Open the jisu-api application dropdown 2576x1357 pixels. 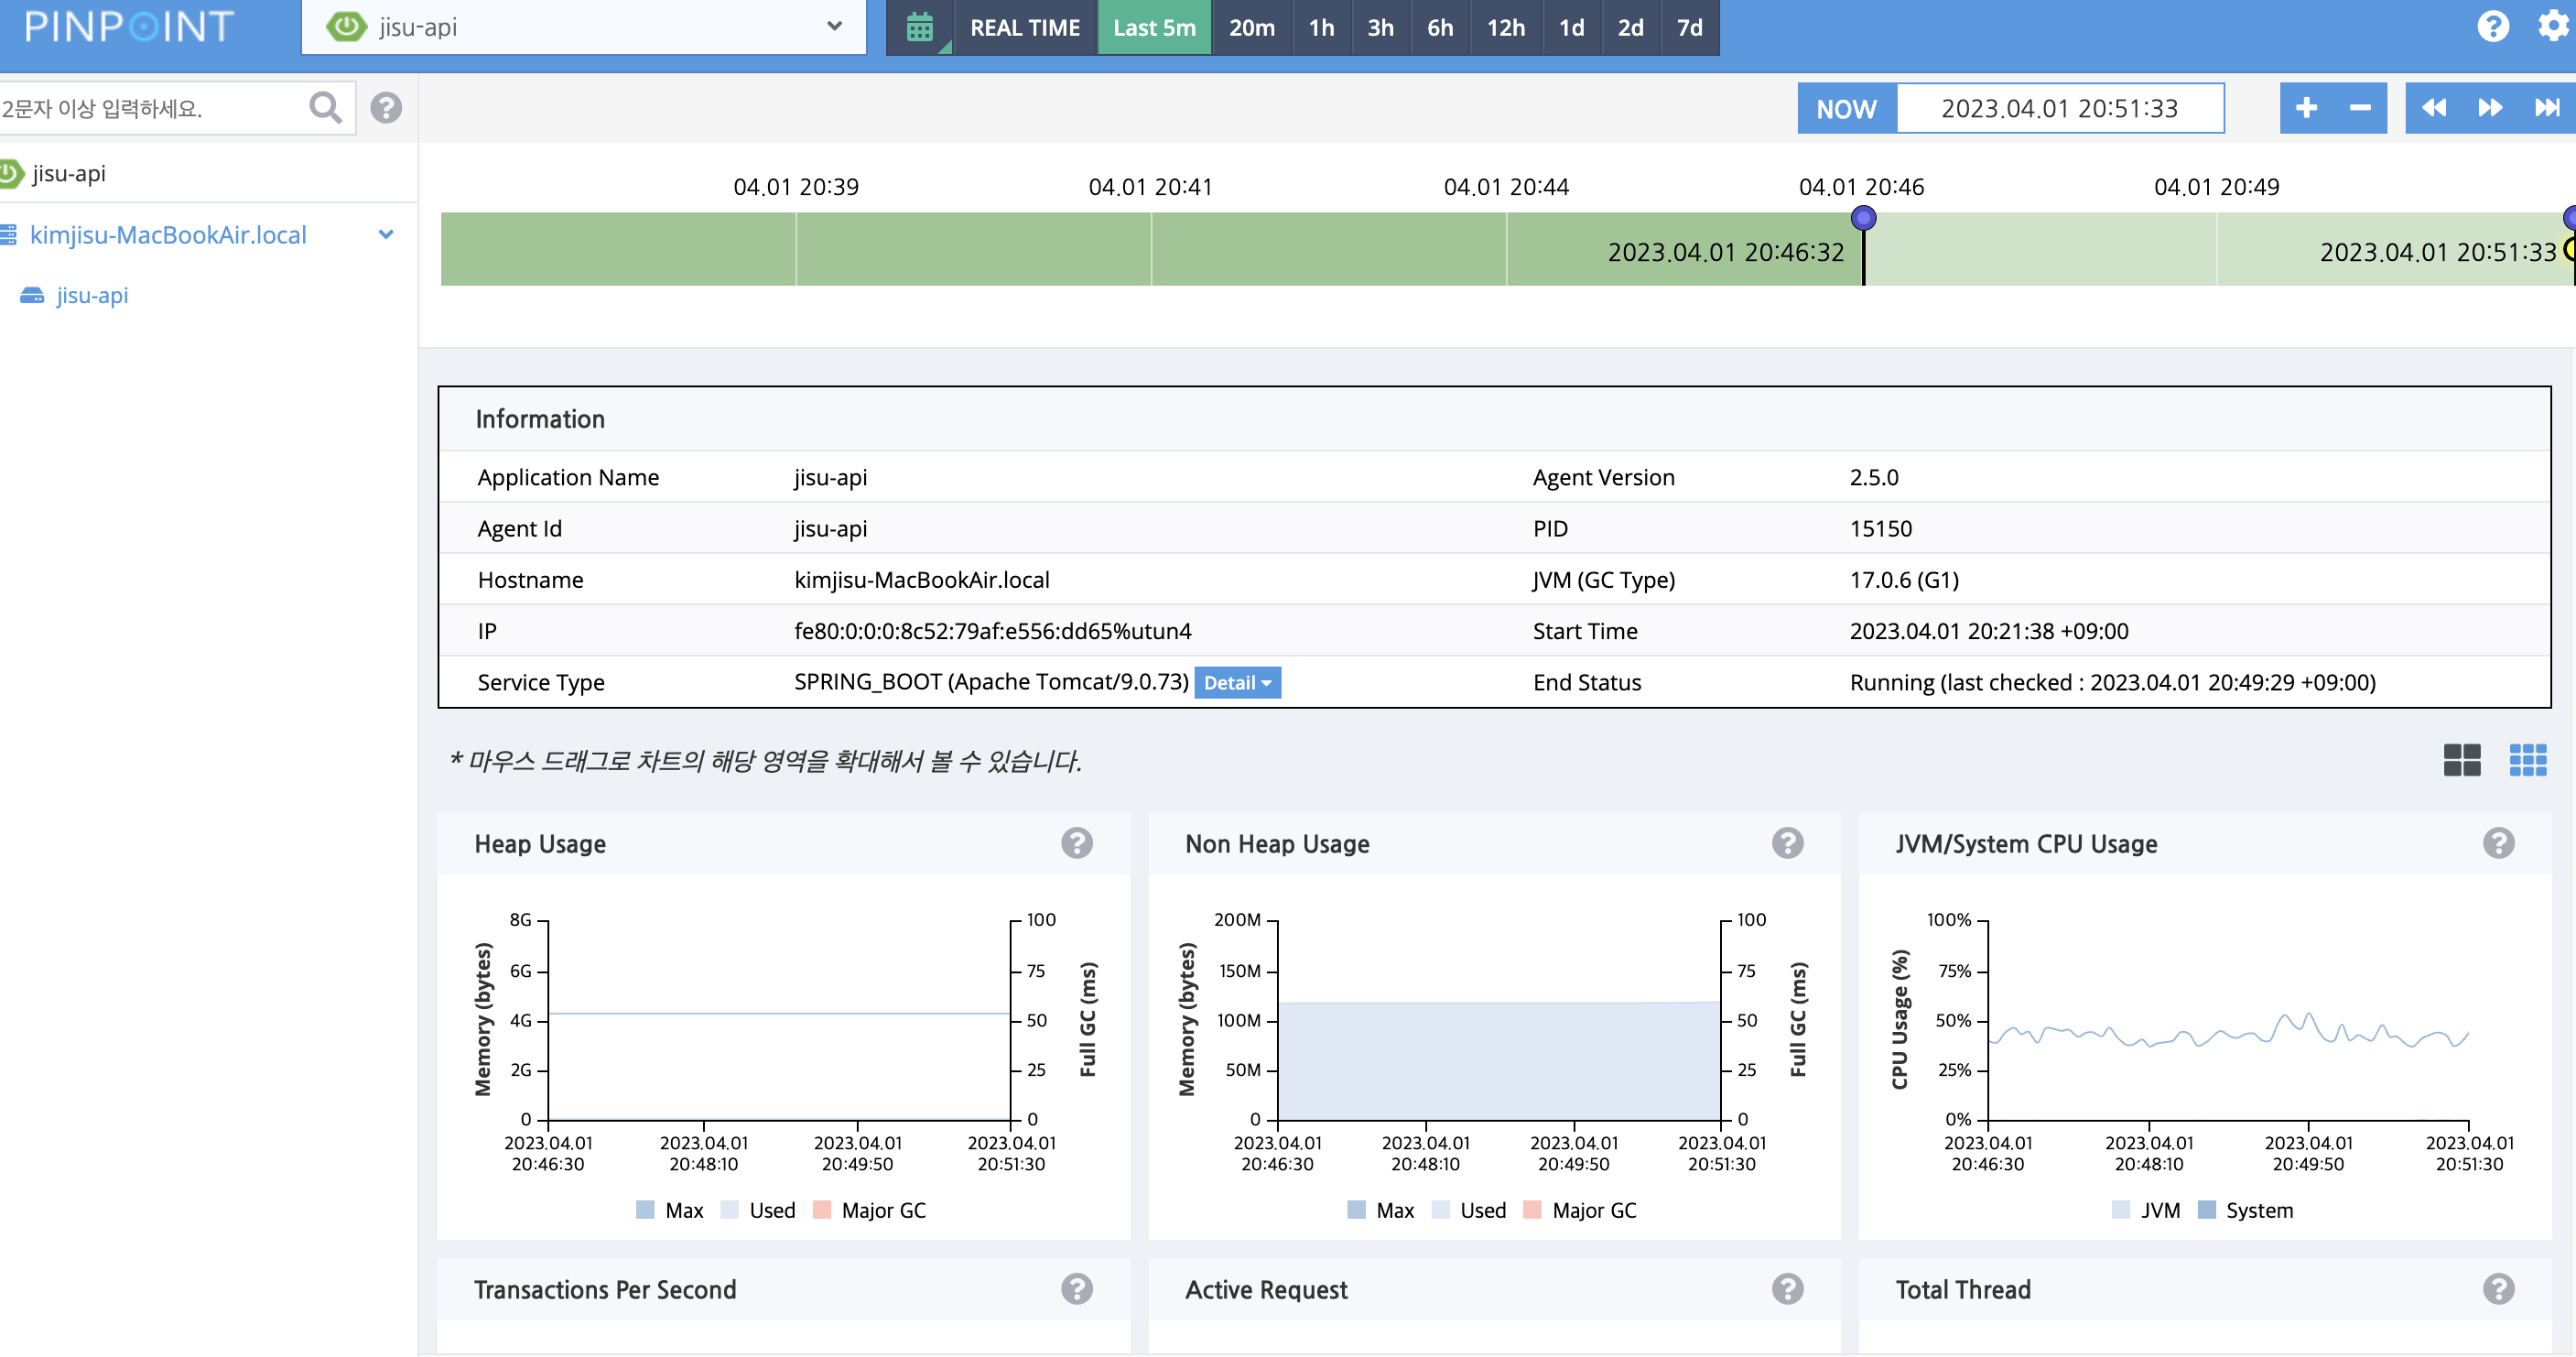pos(584,27)
